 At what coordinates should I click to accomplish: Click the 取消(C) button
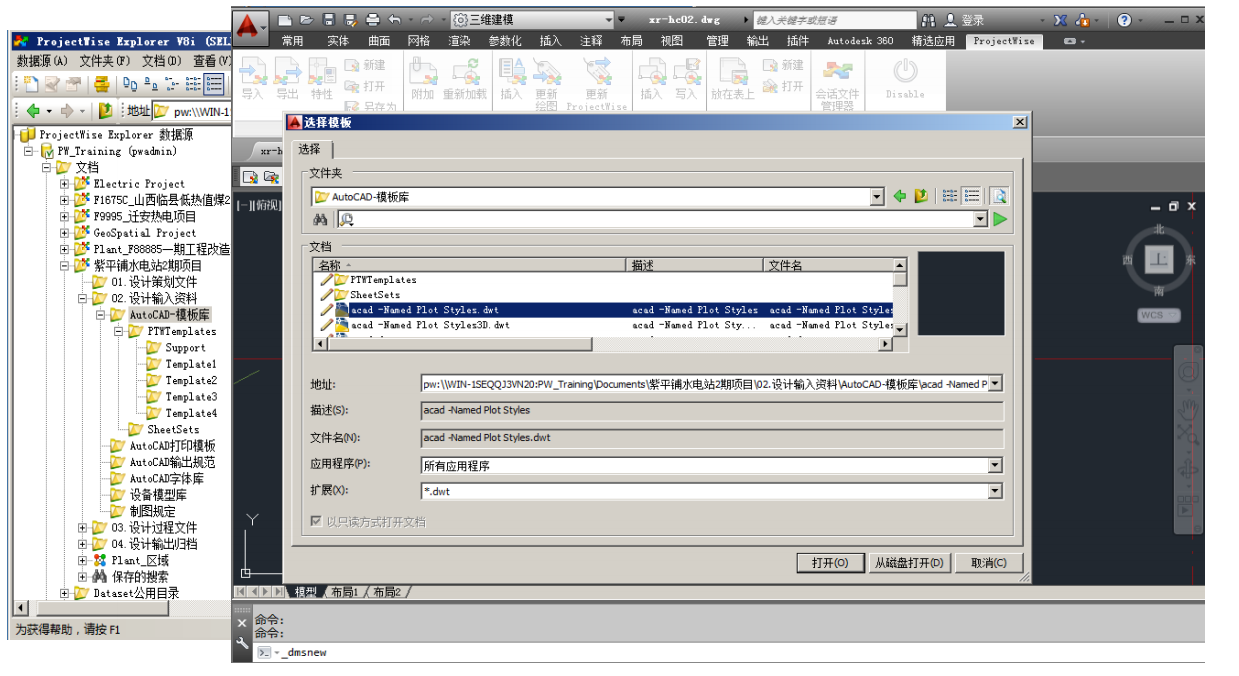click(x=988, y=563)
